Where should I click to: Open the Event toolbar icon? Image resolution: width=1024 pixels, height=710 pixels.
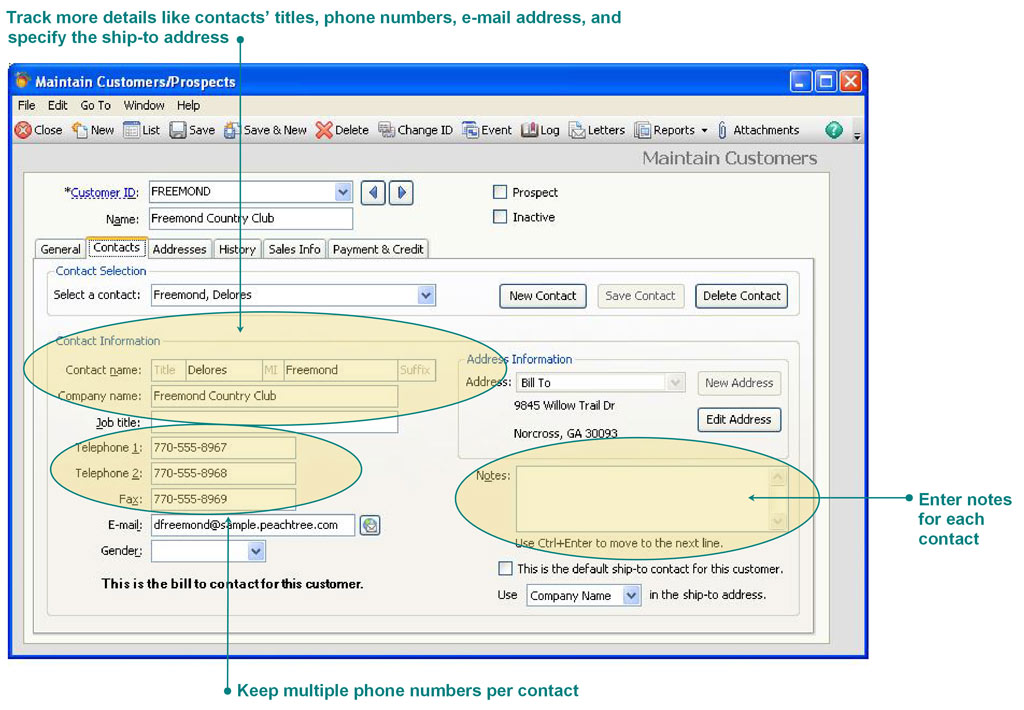tap(470, 130)
